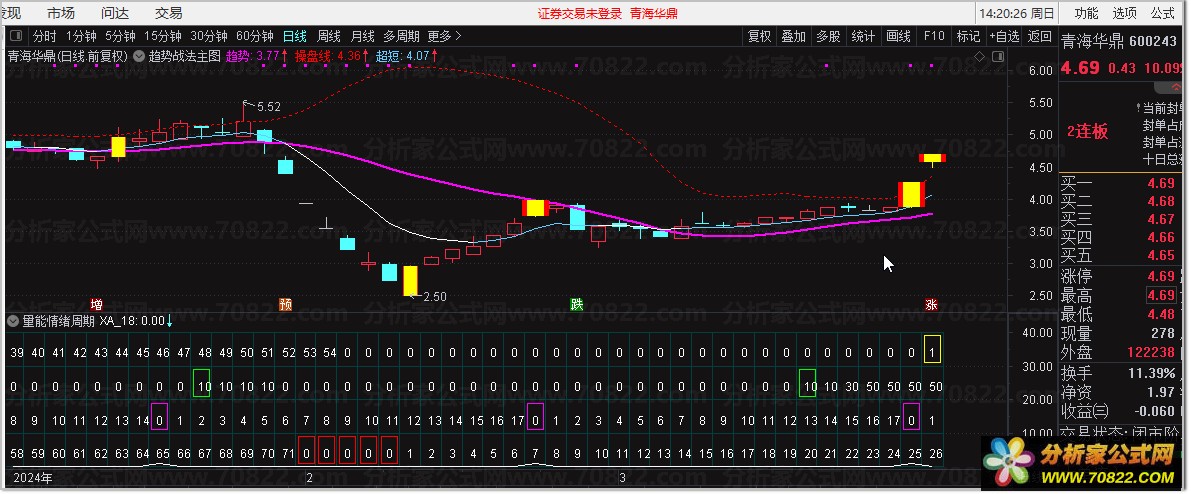The height and width of the screenshot is (494, 1191).
Task: Click the 分析家公式网 www.70822.com logo
Action: pyautogui.click(x=1084, y=465)
